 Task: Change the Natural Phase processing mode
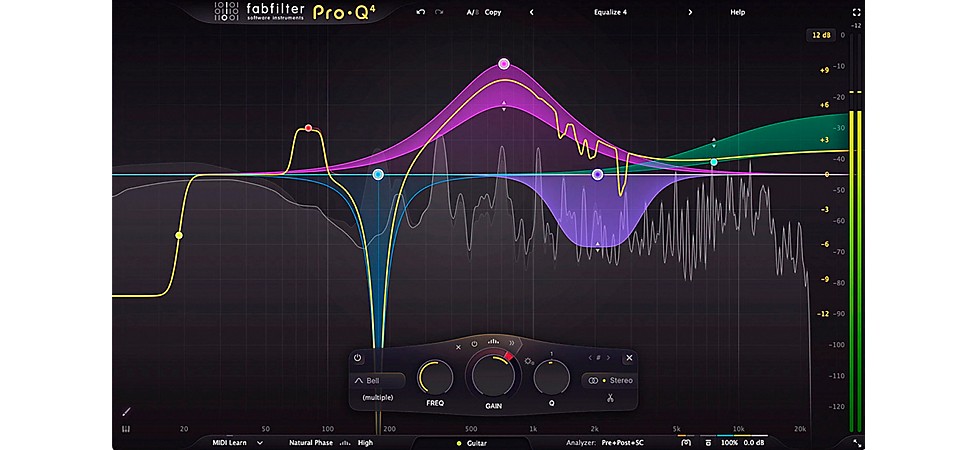[312, 443]
